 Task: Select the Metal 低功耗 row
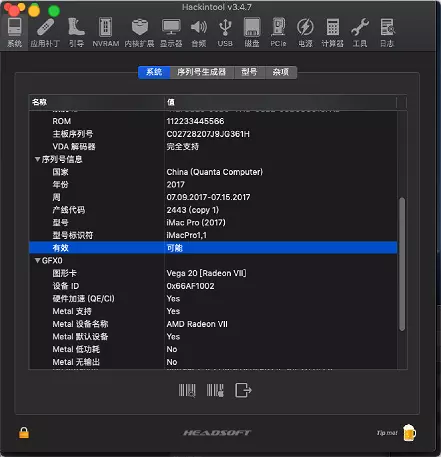[213, 349]
